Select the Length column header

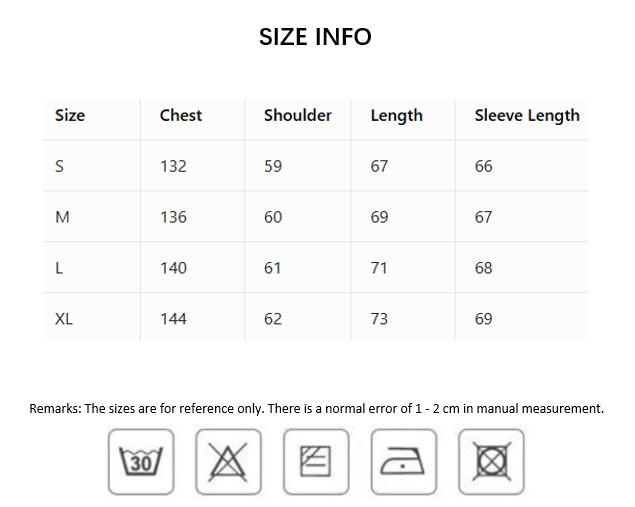[x=396, y=115]
